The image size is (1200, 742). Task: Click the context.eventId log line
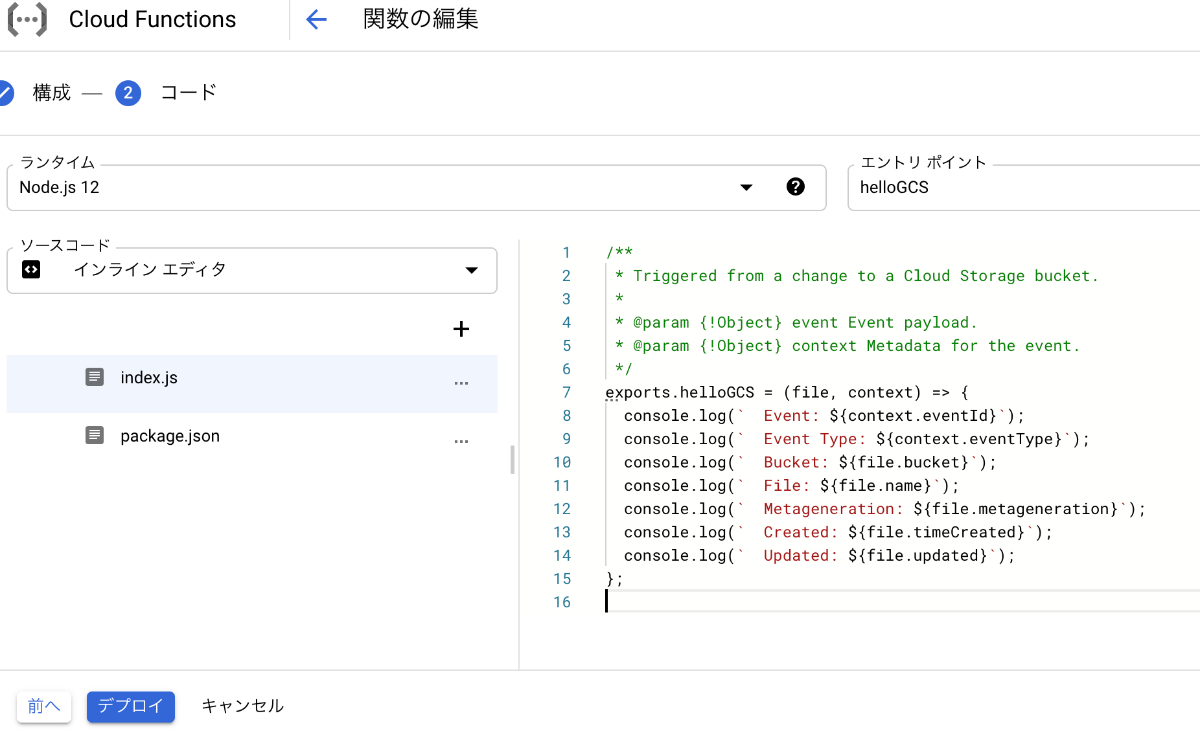coord(824,415)
